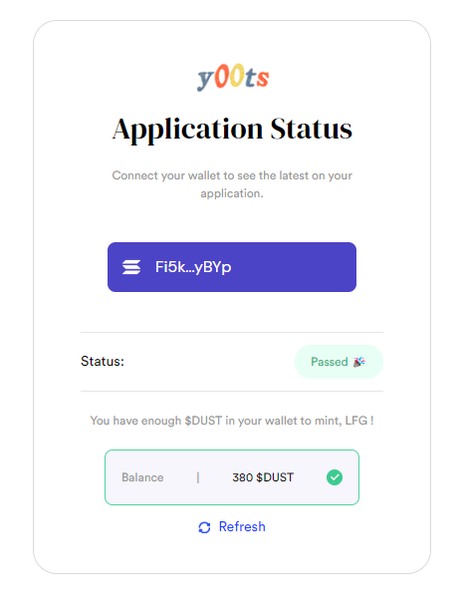Screen dimensions: 463x600
Task: Click the 'You have enough $DUST' message
Action: tap(232, 421)
